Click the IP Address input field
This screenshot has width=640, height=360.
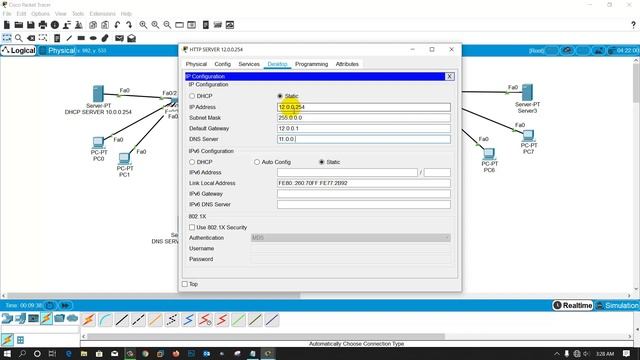coord(364,107)
